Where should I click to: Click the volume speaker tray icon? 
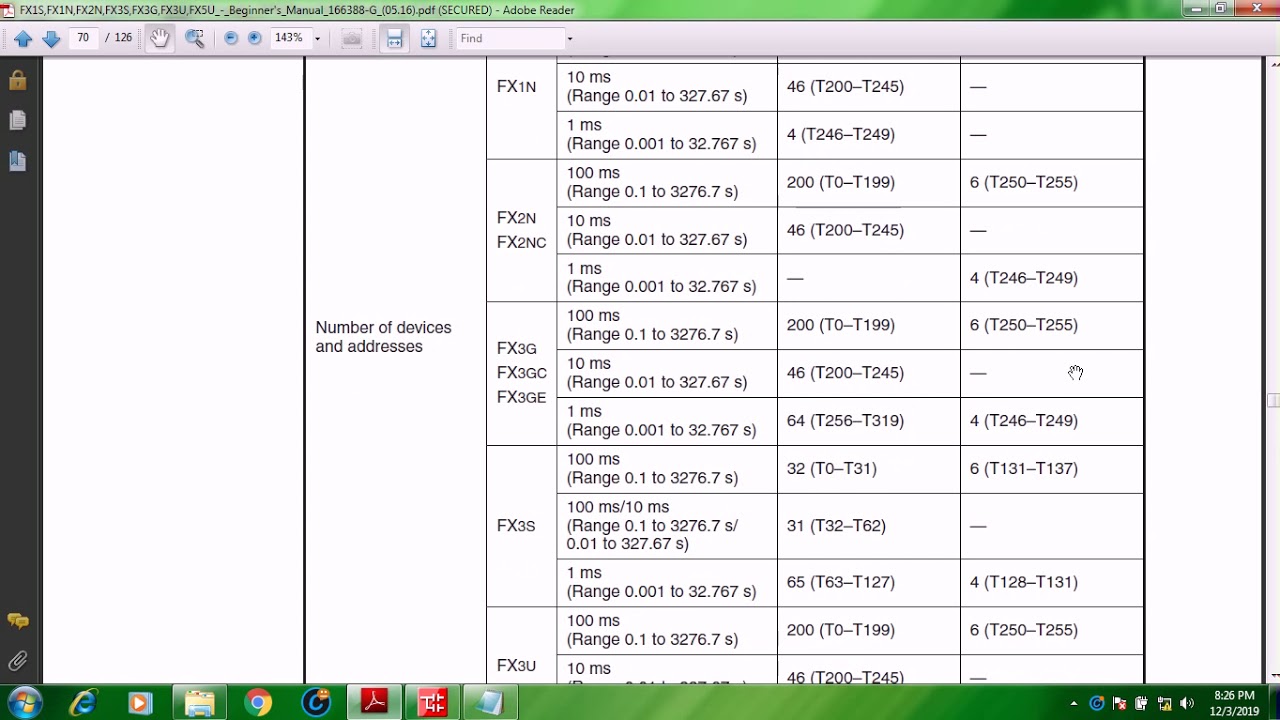coord(1187,703)
